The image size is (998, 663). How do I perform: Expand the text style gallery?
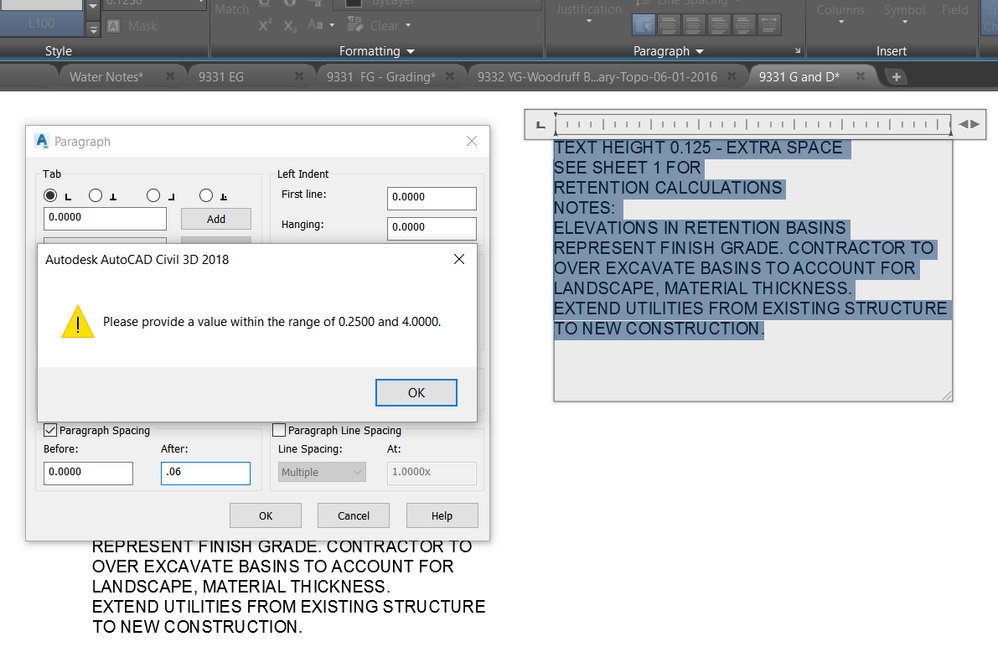click(x=93, y=29)
